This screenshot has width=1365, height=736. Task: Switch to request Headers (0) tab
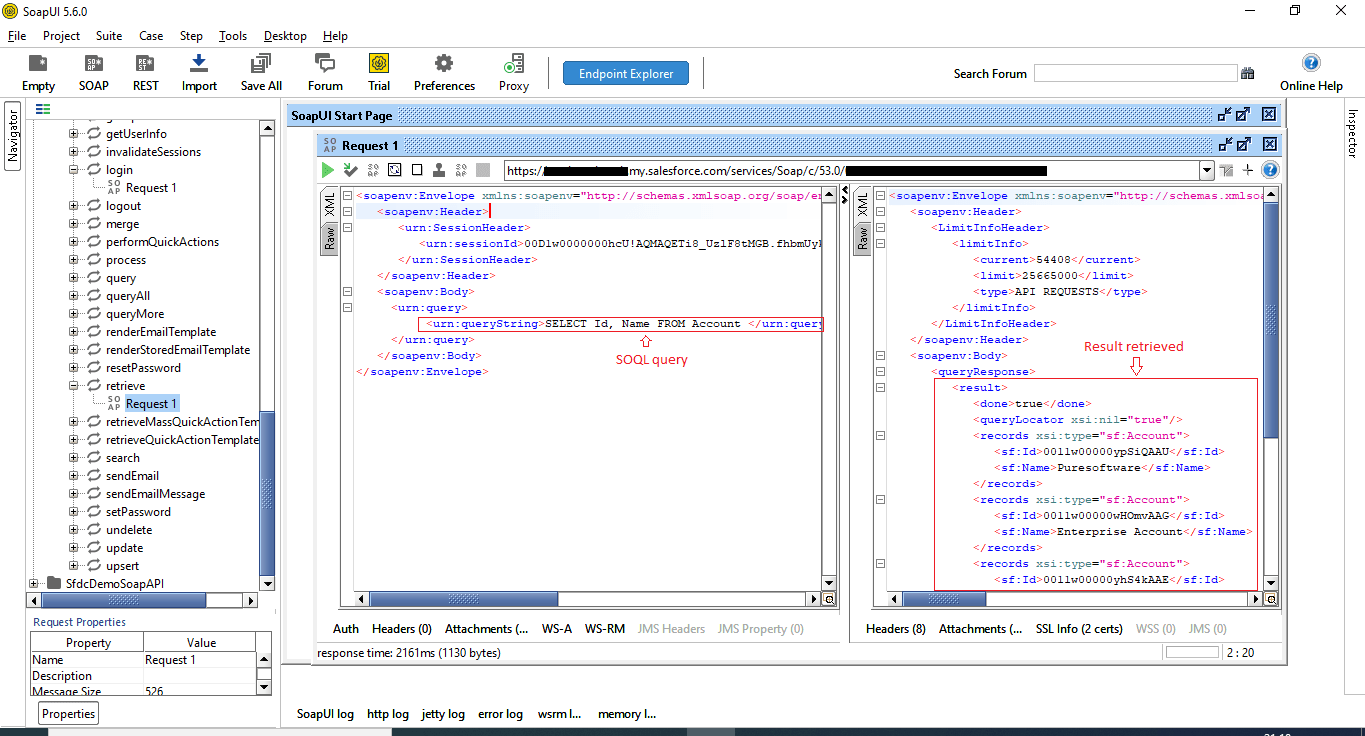402,629
